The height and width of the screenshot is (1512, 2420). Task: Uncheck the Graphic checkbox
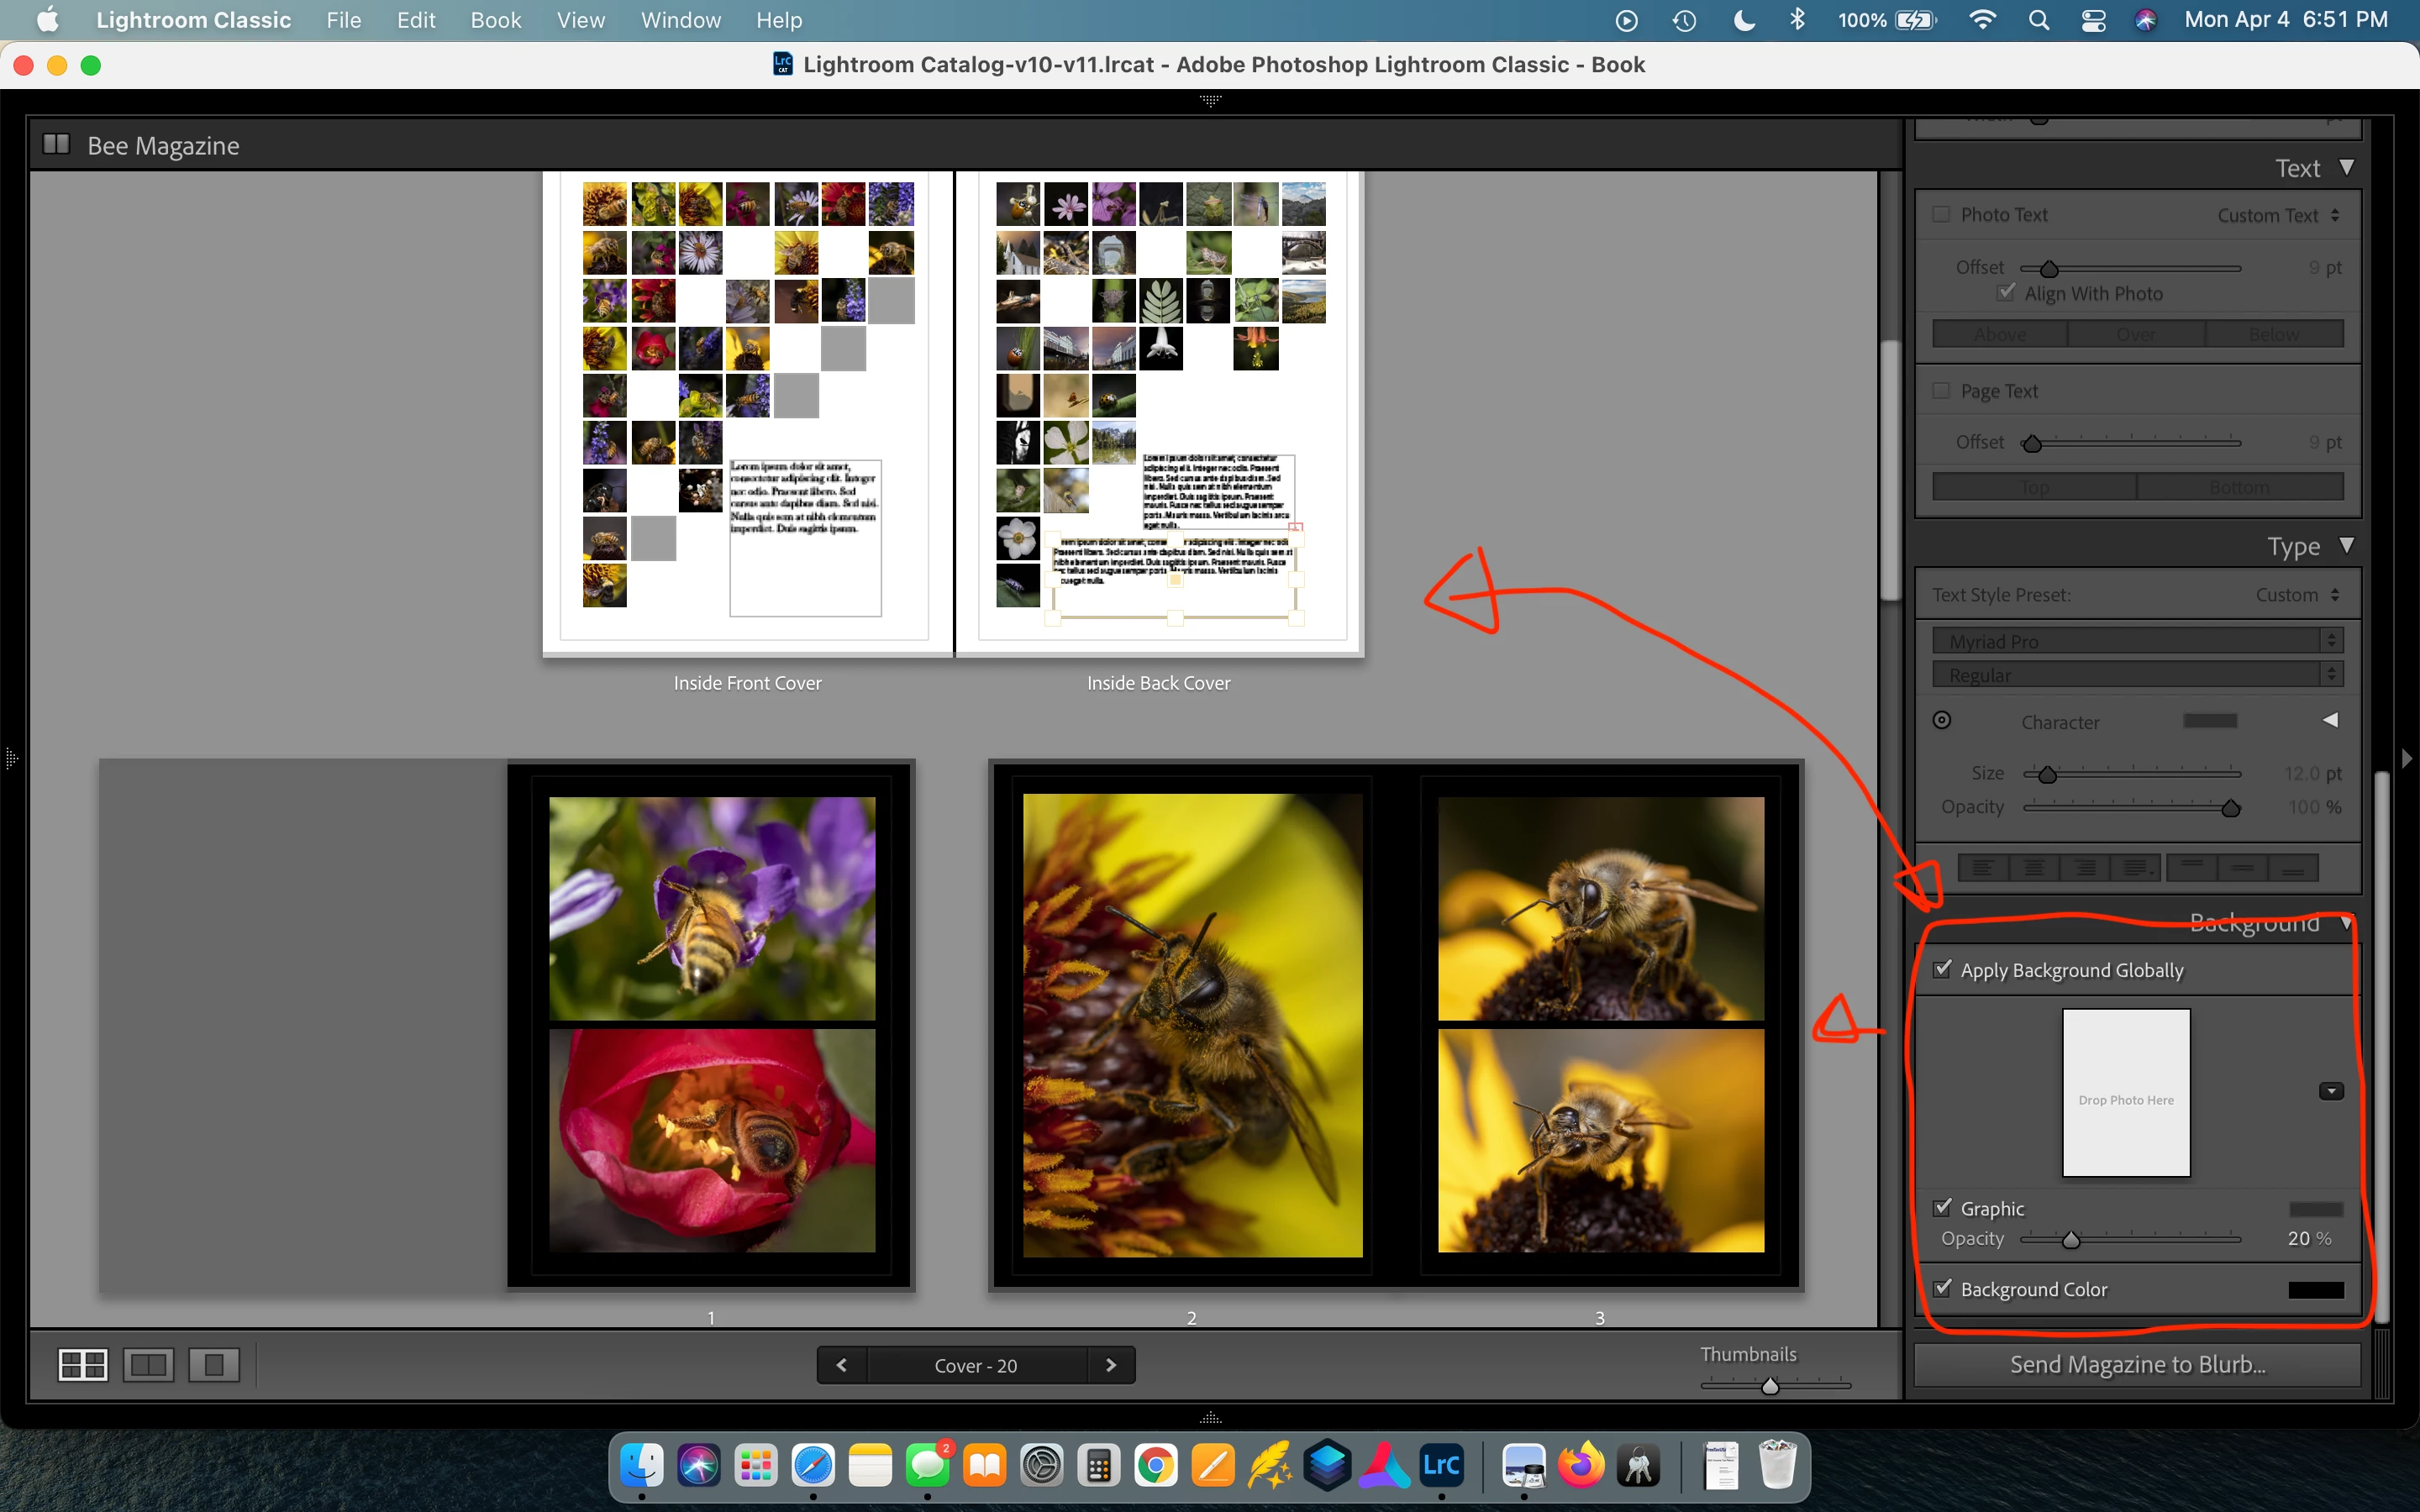1942,1207
